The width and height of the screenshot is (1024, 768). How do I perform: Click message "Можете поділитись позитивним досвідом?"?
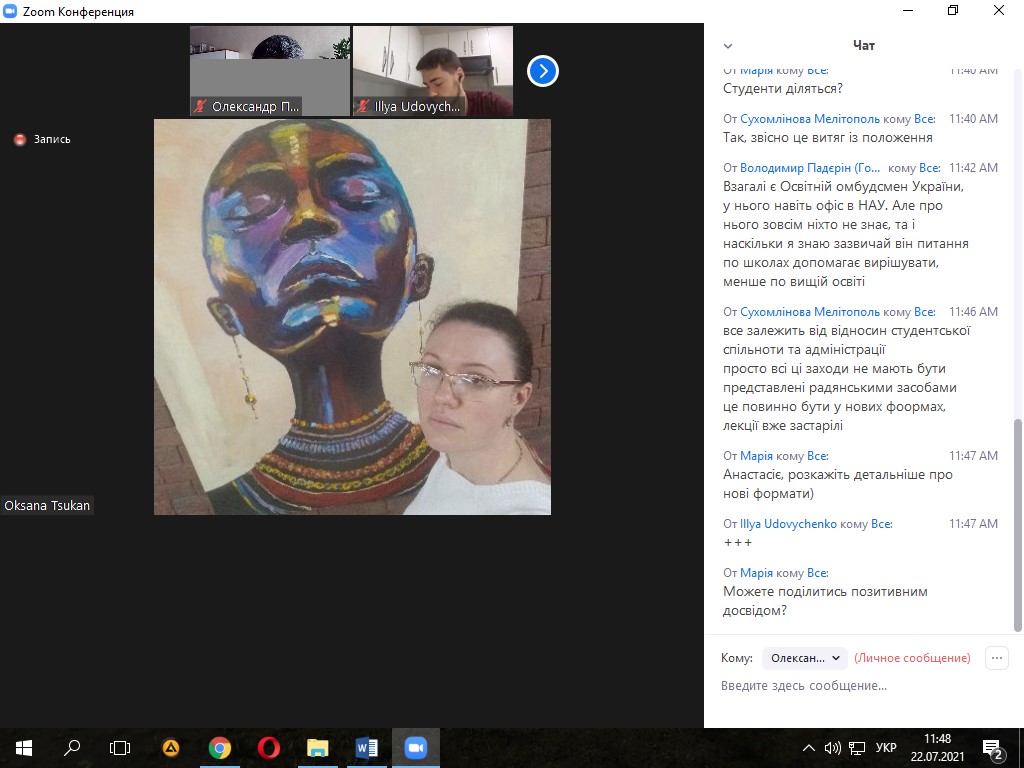click(825, 601)
